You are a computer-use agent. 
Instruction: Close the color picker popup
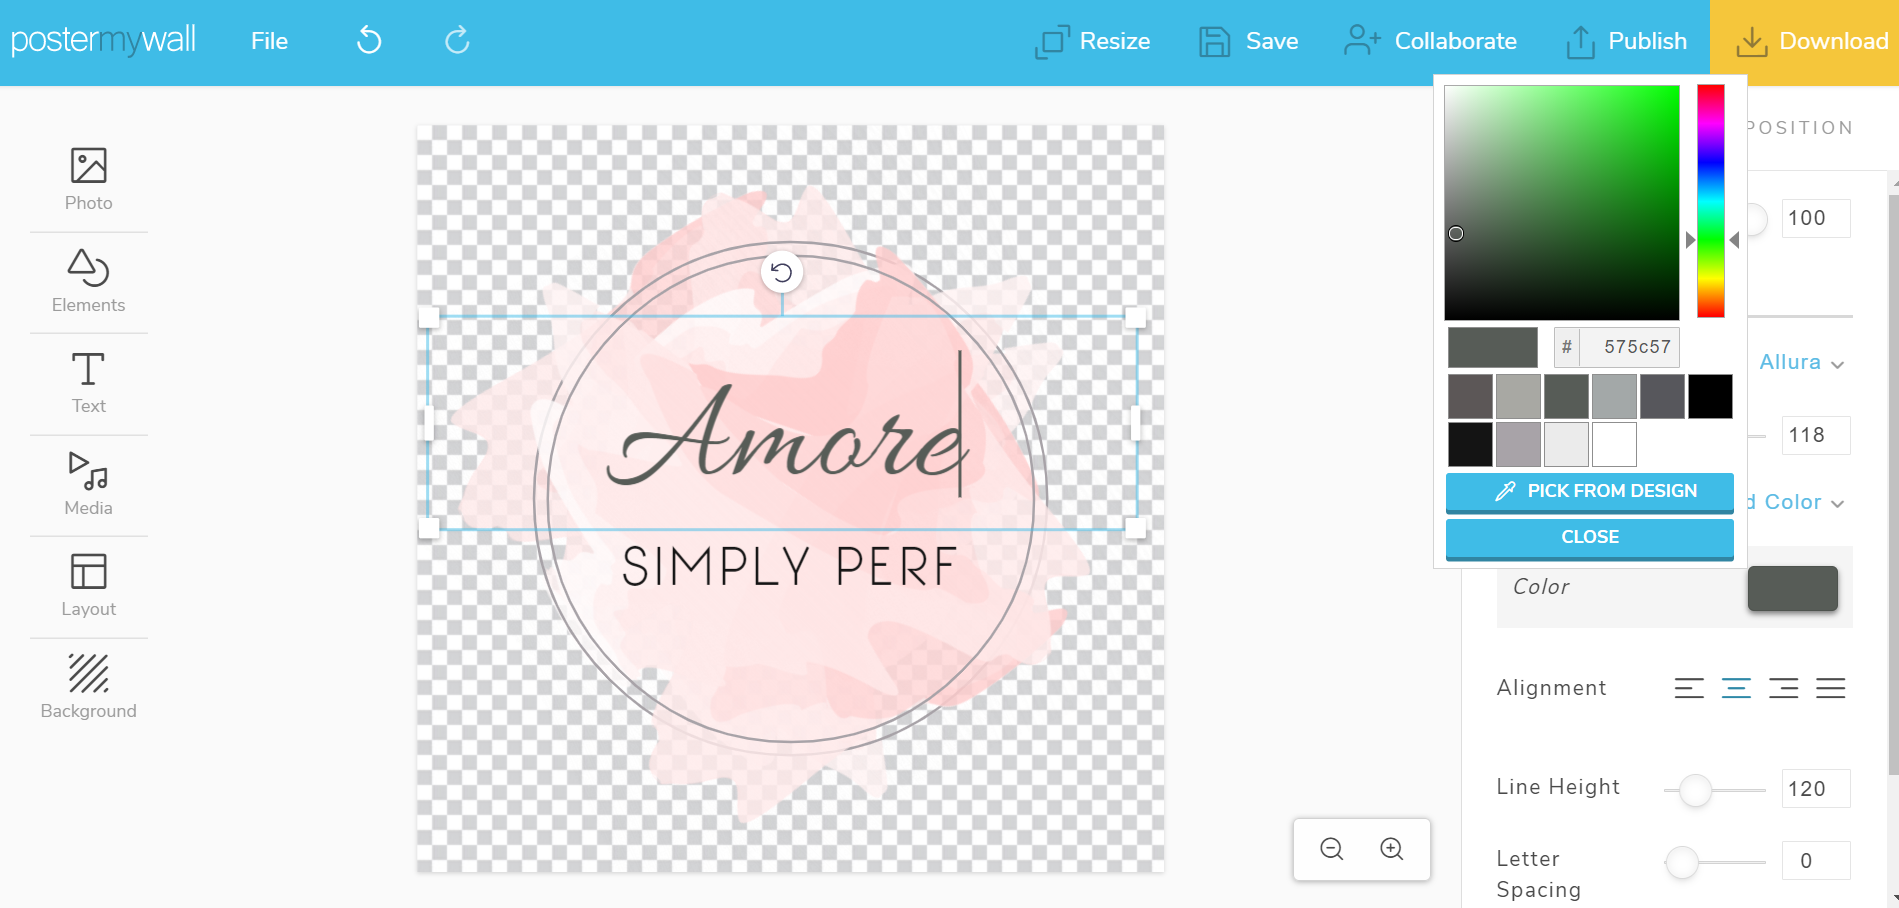tap(1589, 537)
